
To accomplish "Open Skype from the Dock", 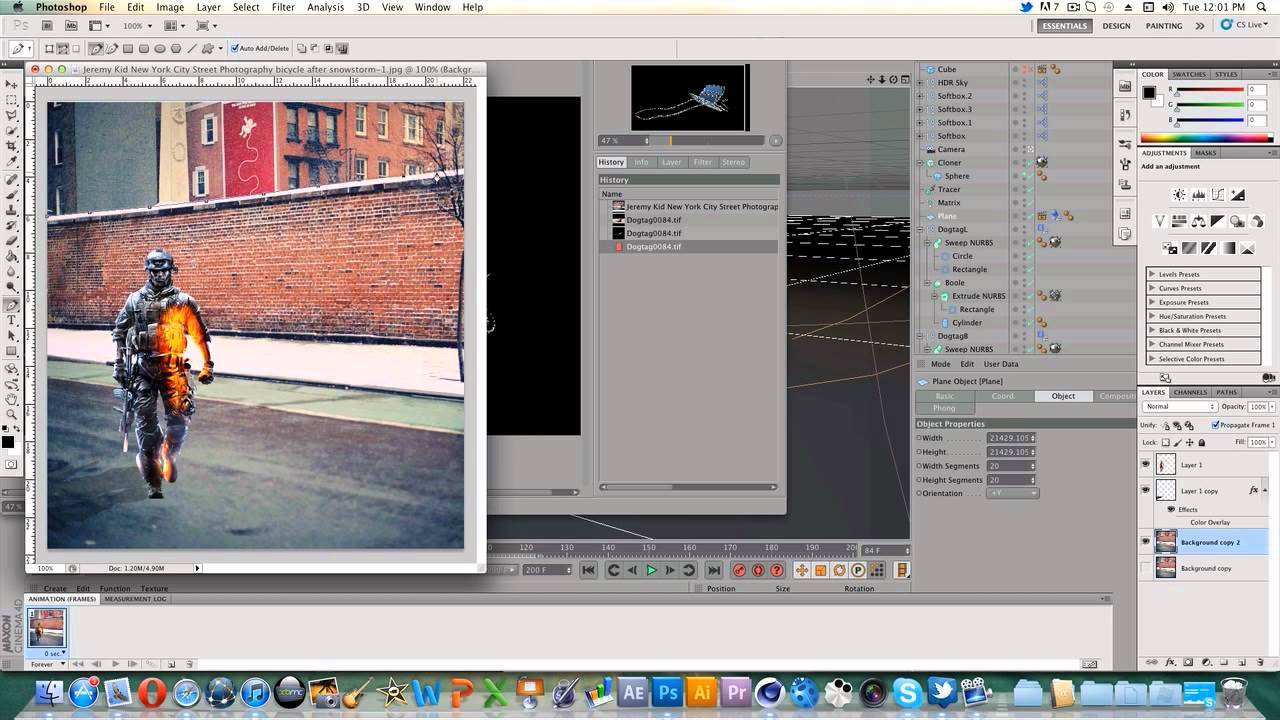I will click(x=907, y=692).
